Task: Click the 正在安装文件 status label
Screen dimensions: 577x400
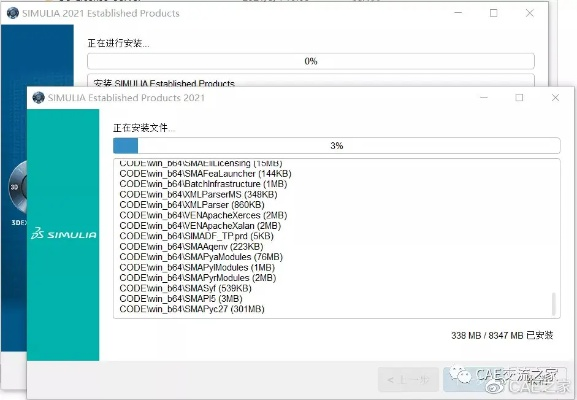Action: coord(144,128)
